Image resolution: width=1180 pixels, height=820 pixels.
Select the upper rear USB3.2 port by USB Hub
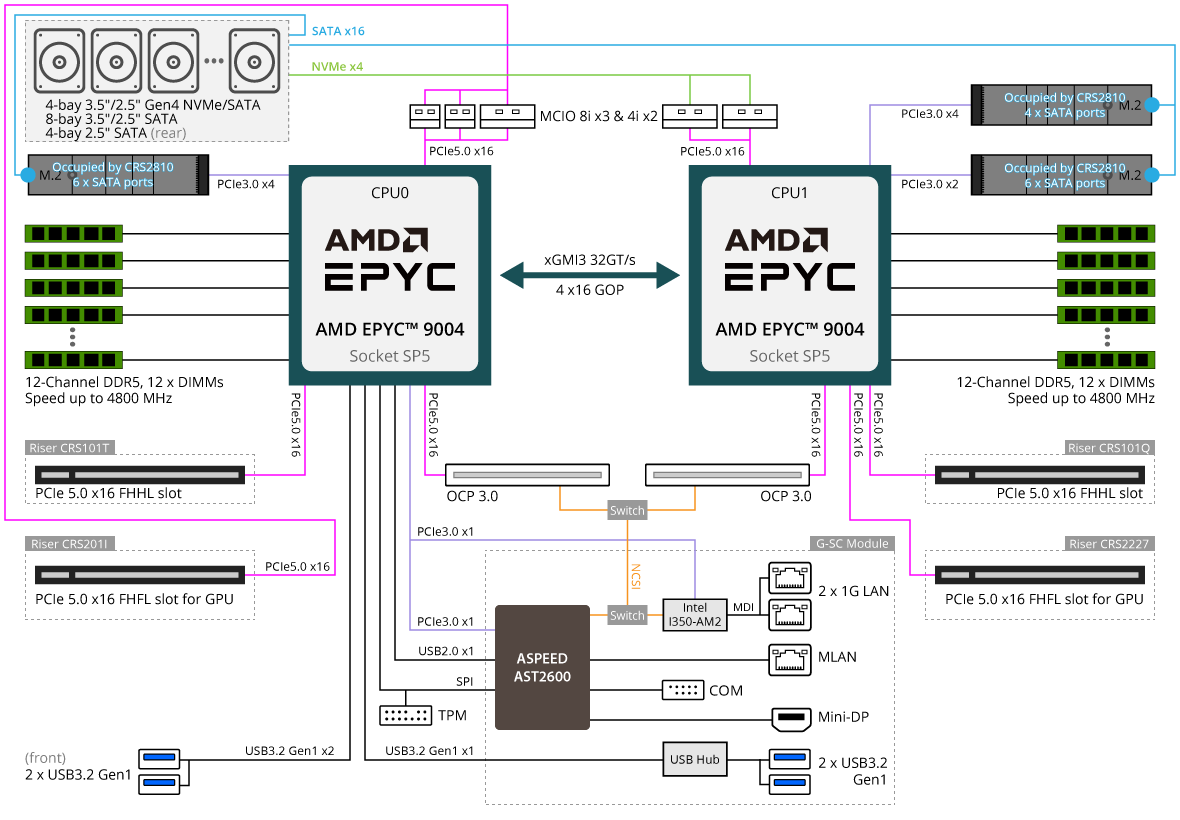(789, 757)
